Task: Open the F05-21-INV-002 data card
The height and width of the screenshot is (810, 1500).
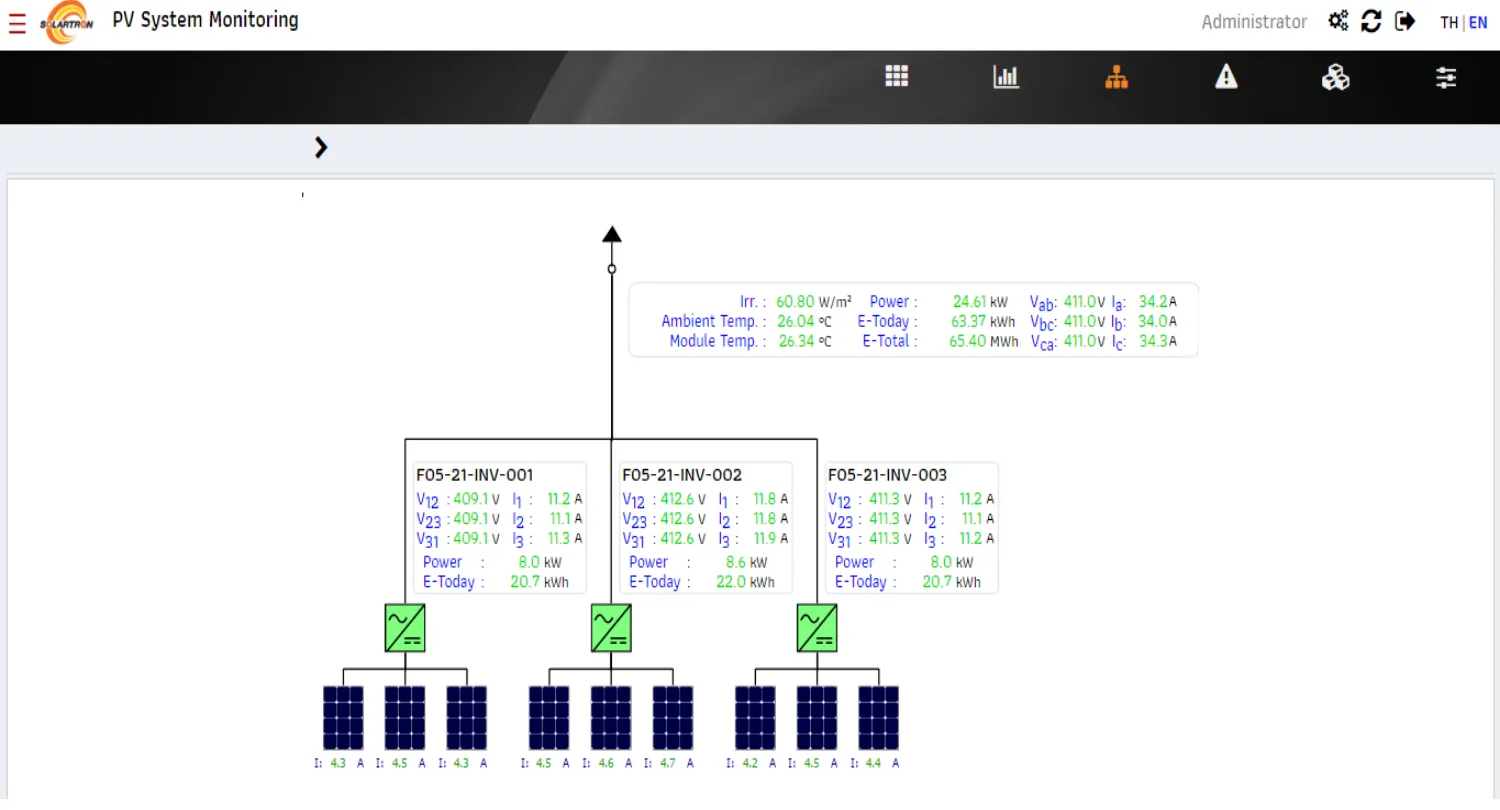Action: pos(706,528)
